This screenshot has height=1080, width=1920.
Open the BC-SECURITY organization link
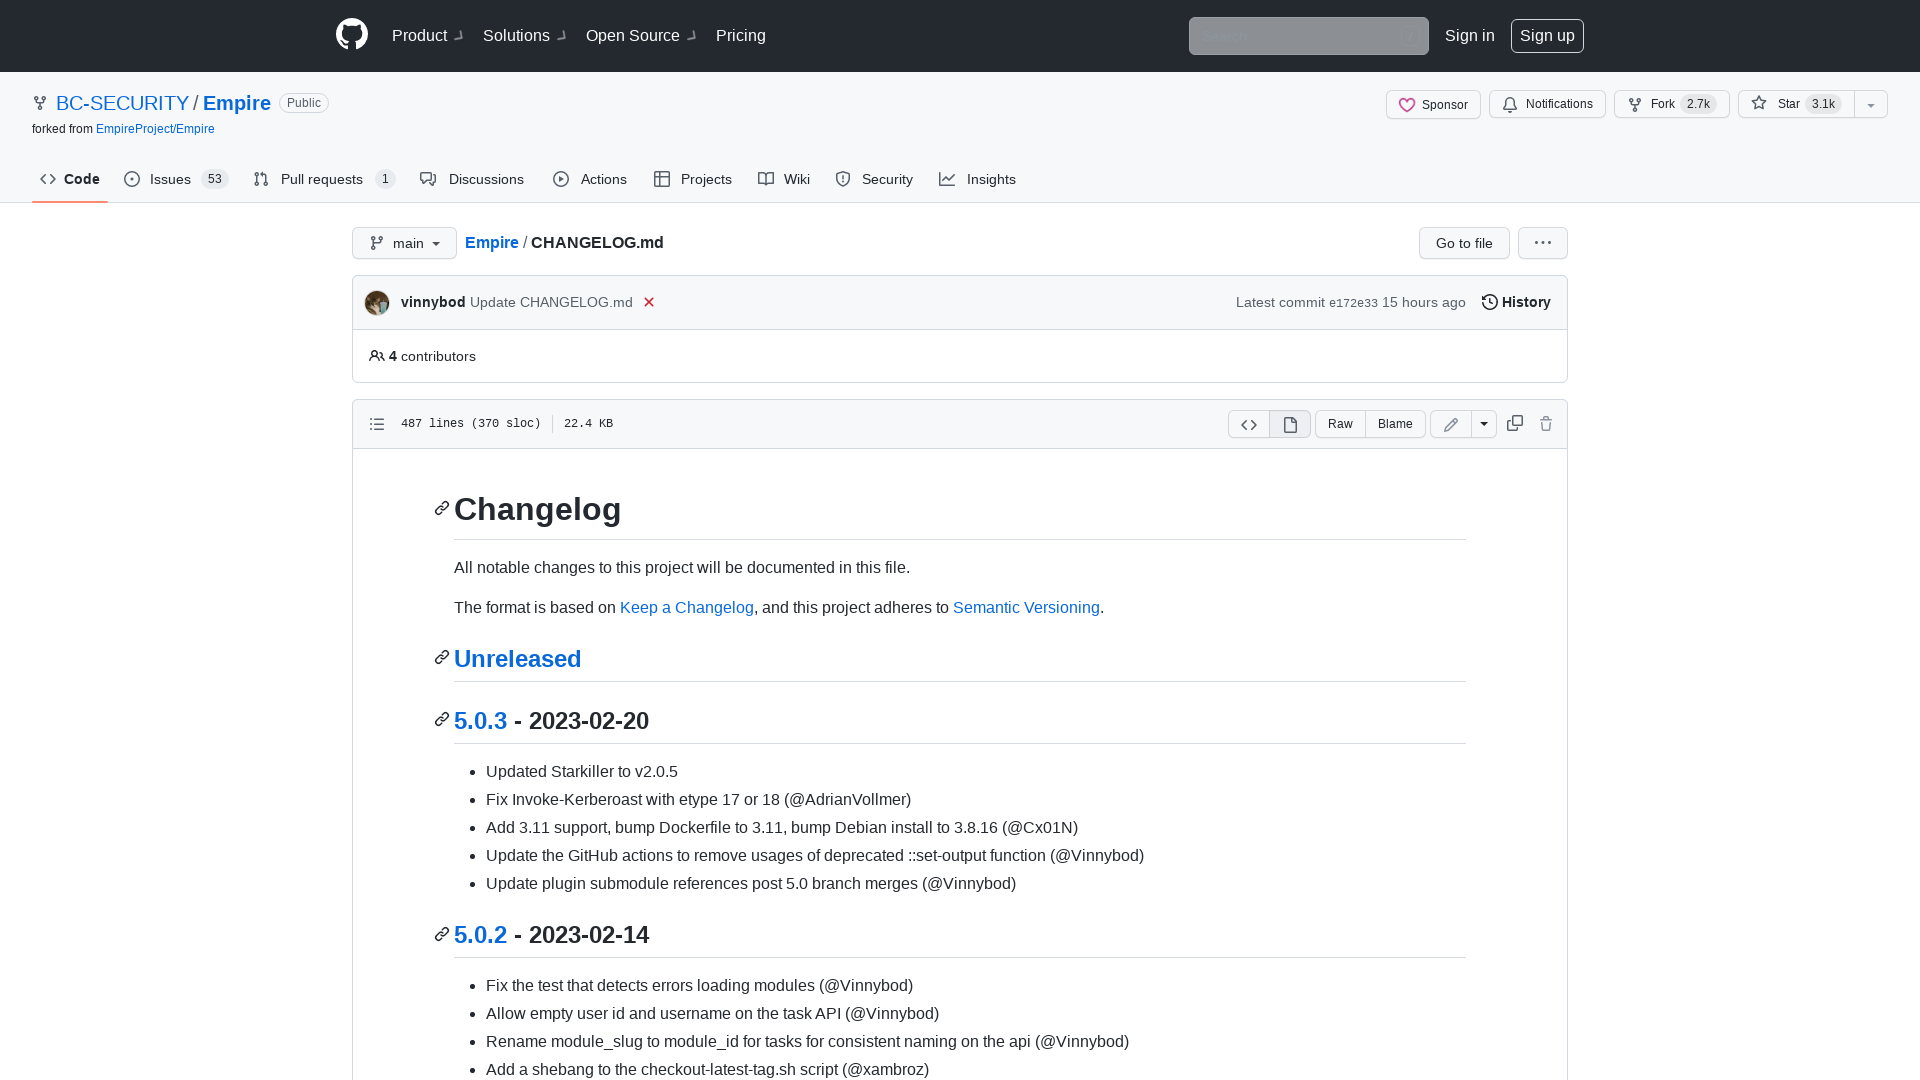122,103
